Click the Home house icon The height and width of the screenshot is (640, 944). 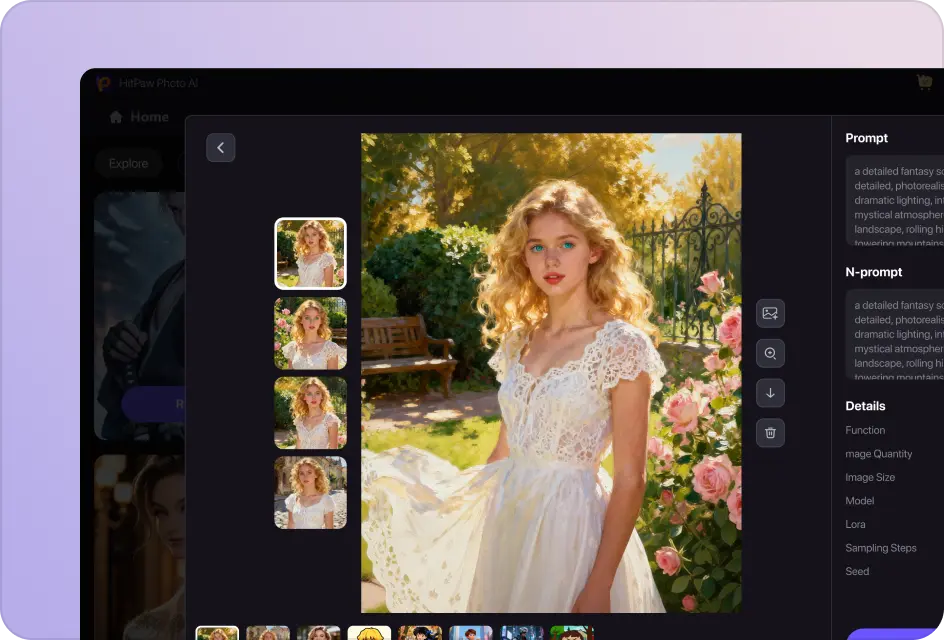116,117
